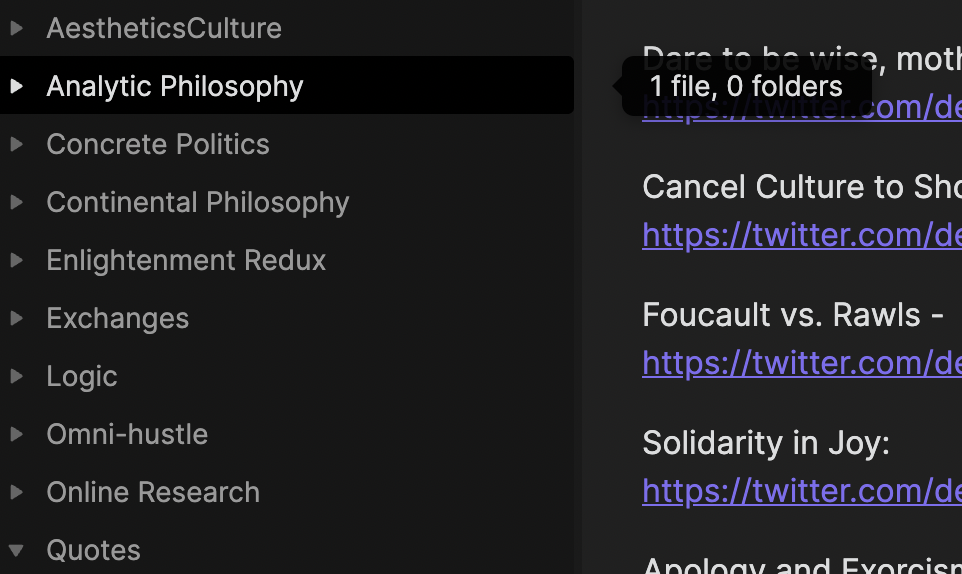Viewport: 962px width, 574px height.
Task: Select the Online Research folder name
Action: 152,492
